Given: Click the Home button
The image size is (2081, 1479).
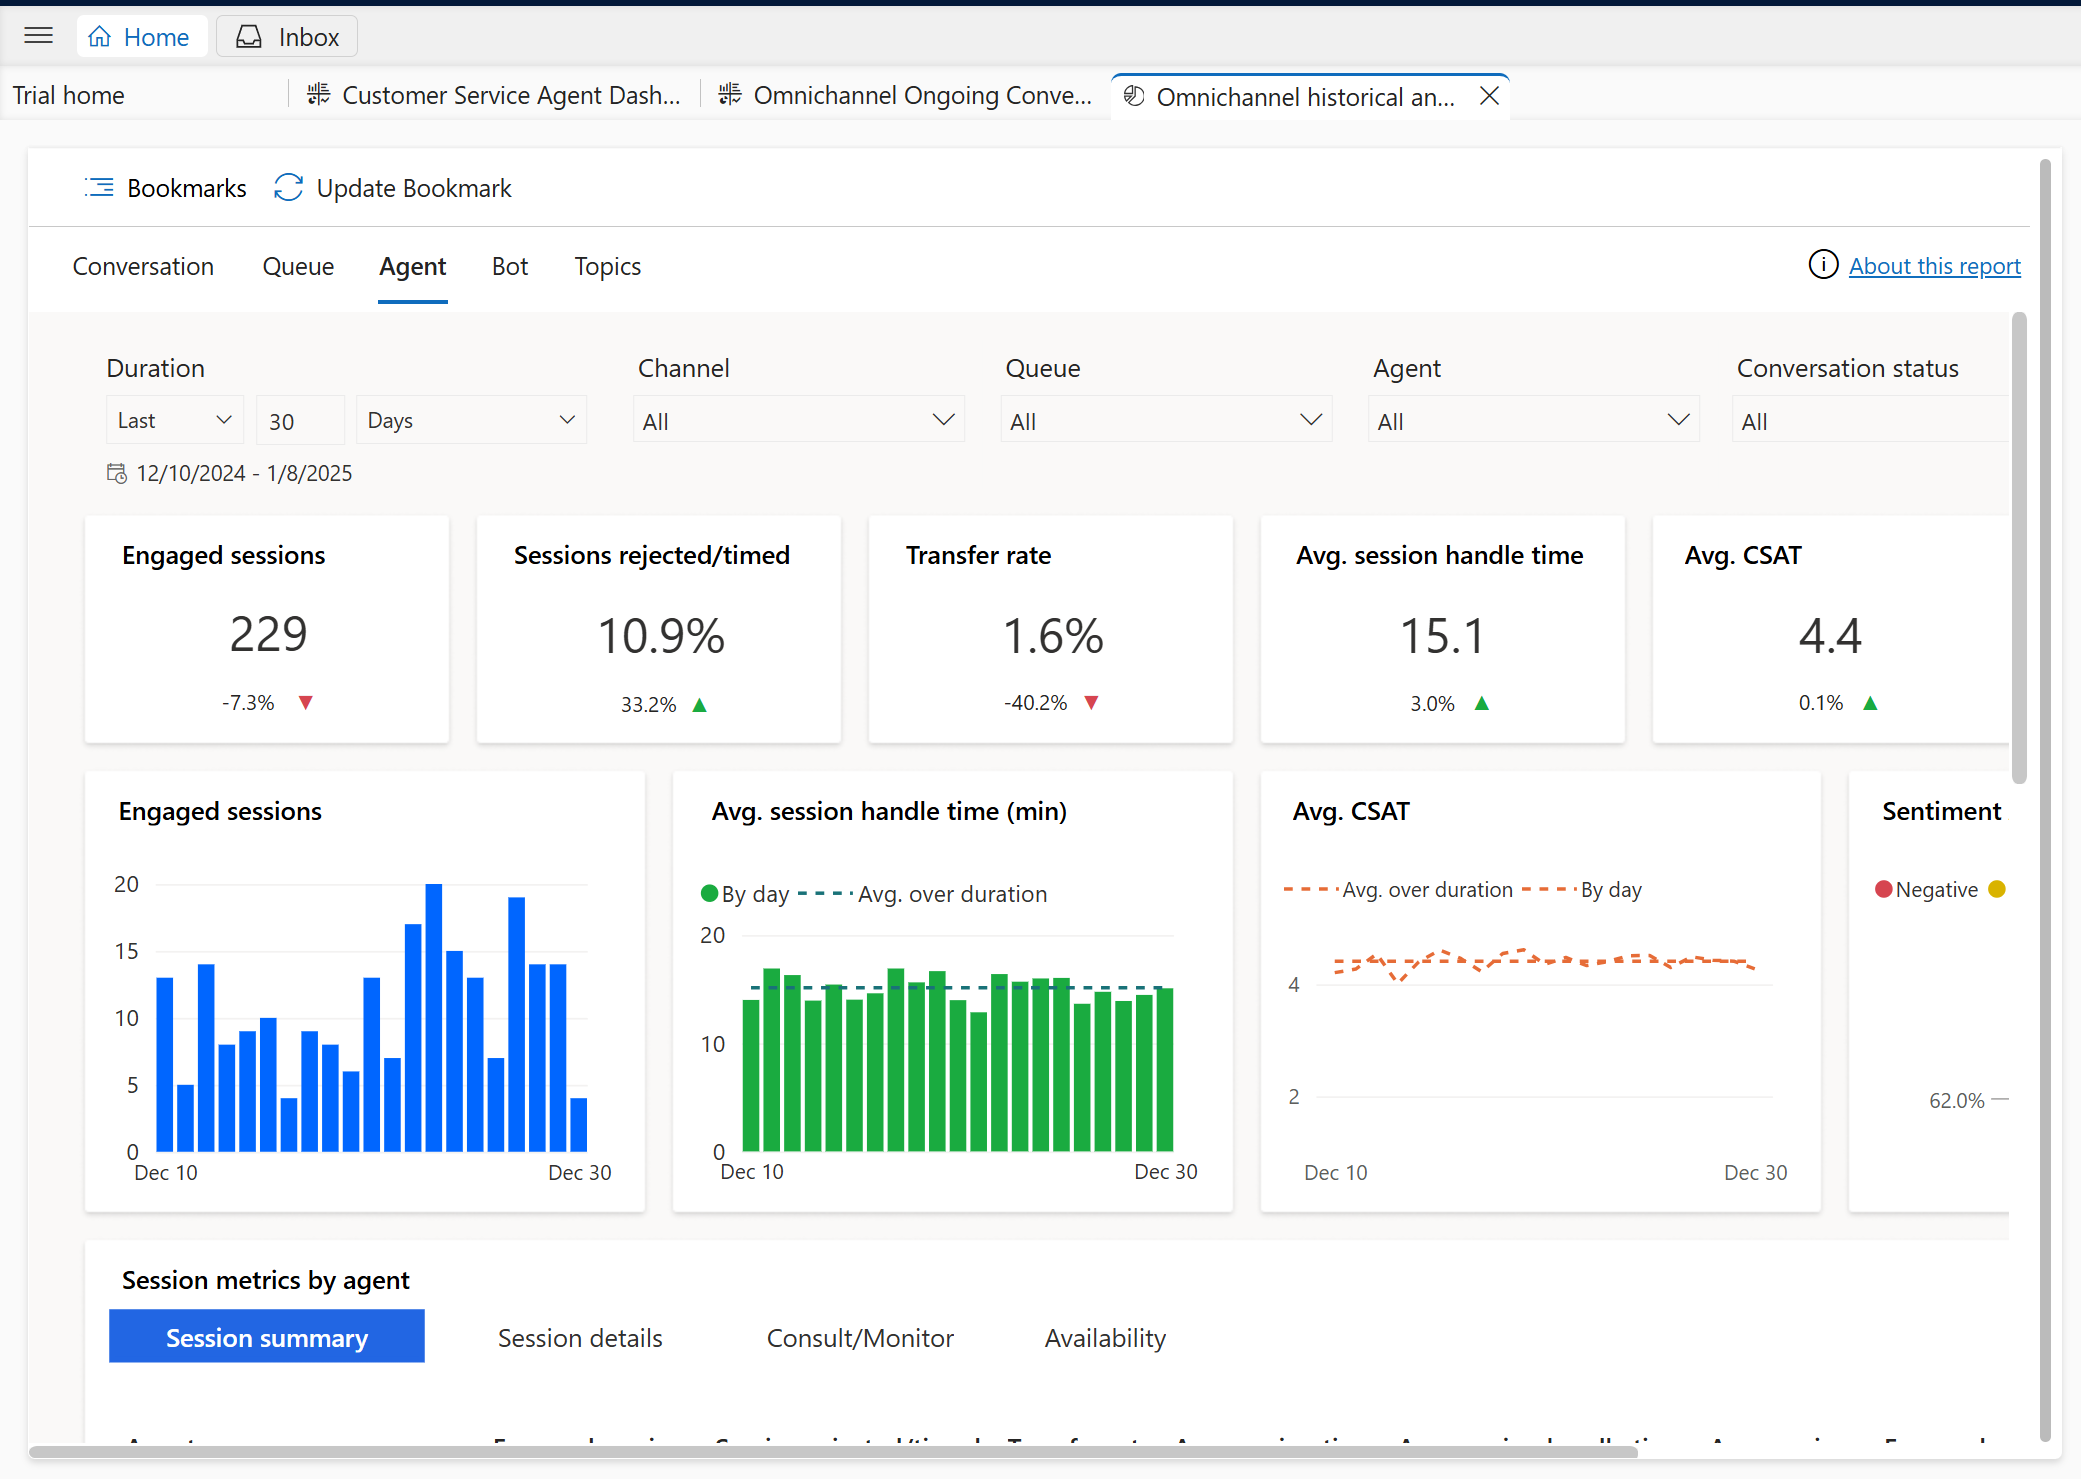Looking at the screenshot, I should pos(141,37).
